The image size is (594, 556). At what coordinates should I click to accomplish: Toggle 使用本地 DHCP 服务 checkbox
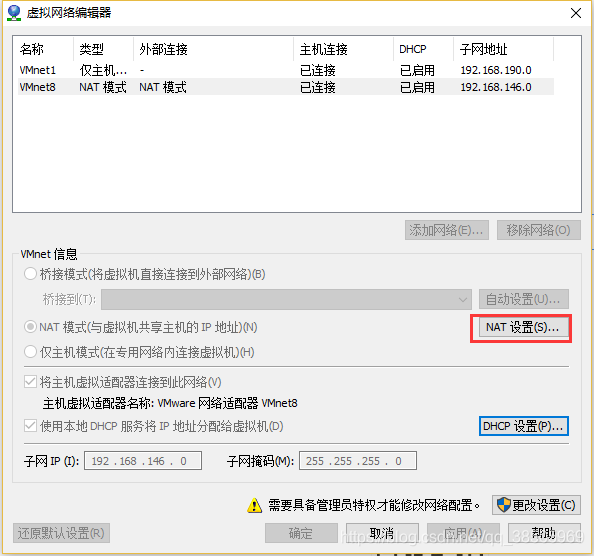[30, 426]
